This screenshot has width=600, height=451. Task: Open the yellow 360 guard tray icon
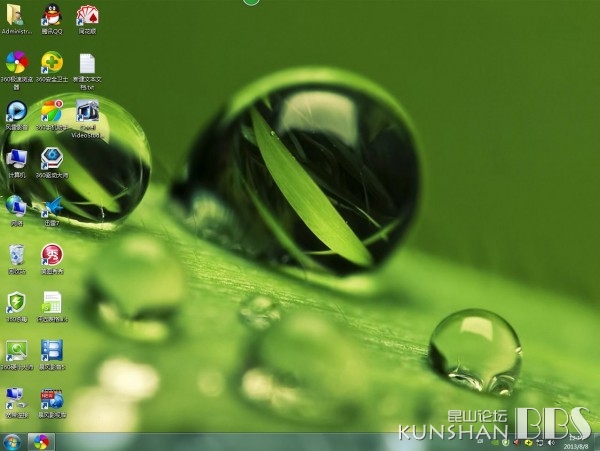[528, 443]
